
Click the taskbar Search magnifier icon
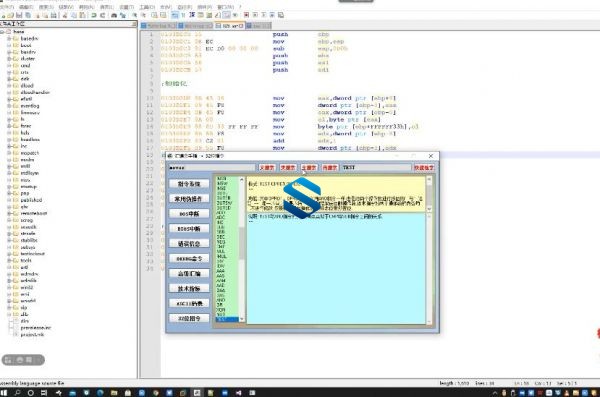coord(18,393)
